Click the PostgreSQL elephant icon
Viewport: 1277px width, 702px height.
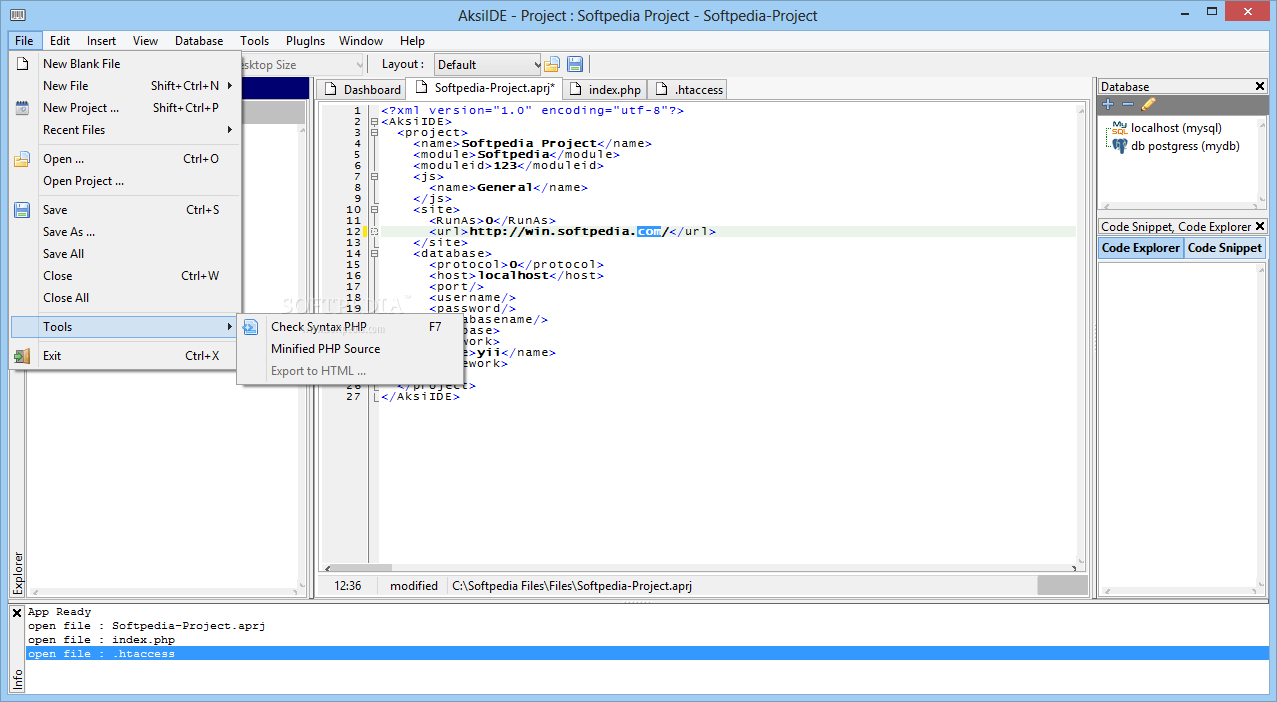coord(1120,146)
